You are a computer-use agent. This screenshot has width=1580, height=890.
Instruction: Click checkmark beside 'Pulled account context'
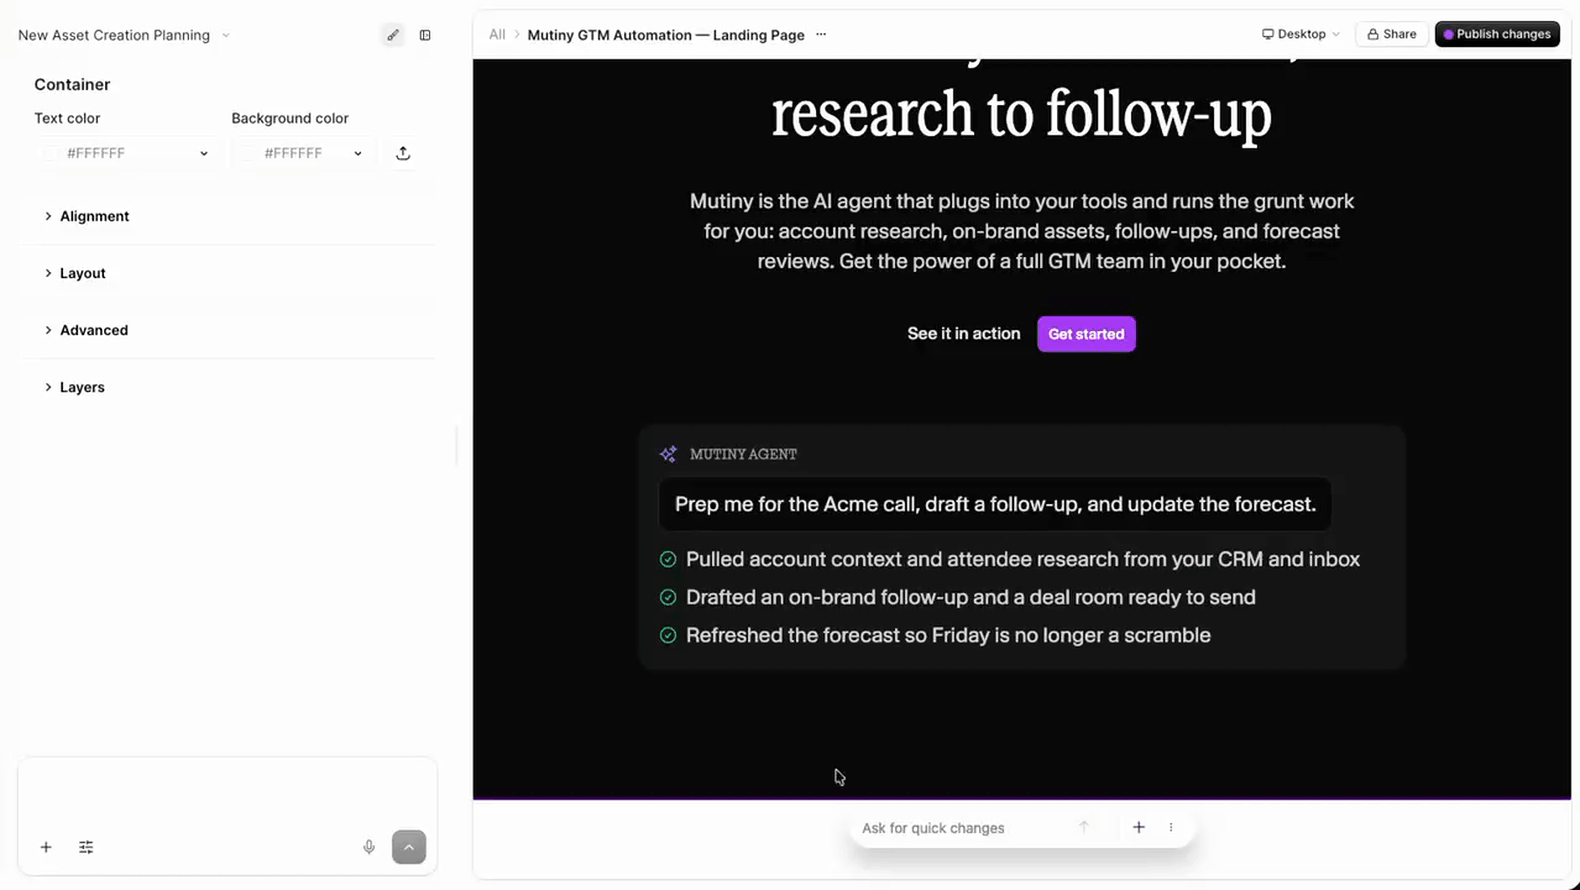668,559
